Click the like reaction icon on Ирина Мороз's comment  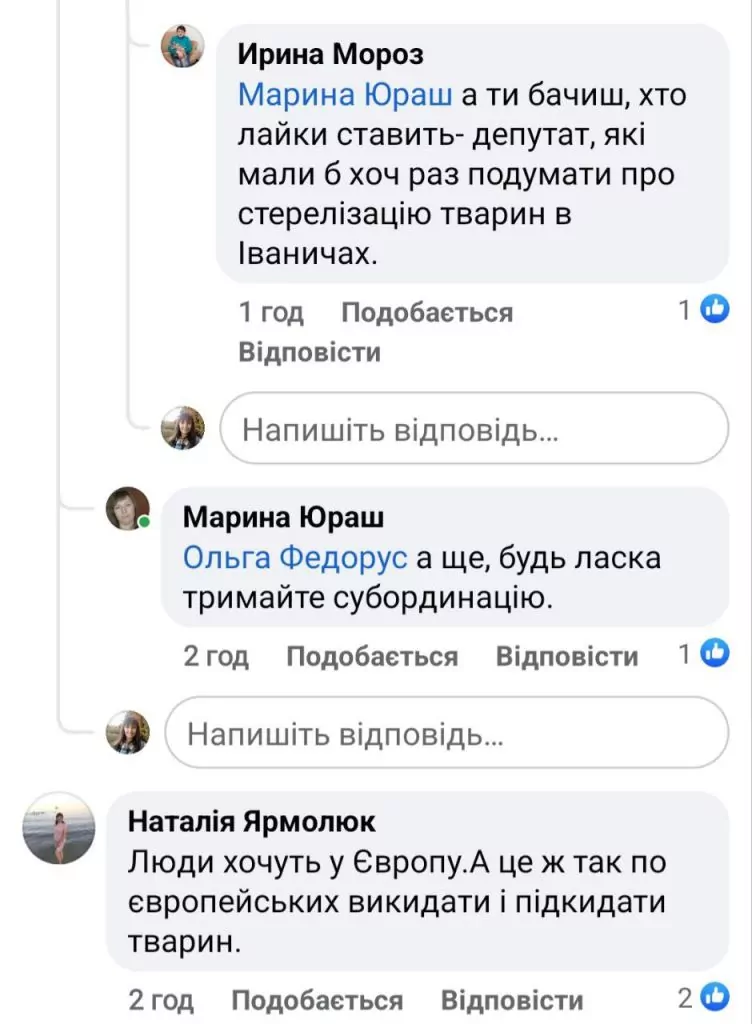(x=714, y=310)
